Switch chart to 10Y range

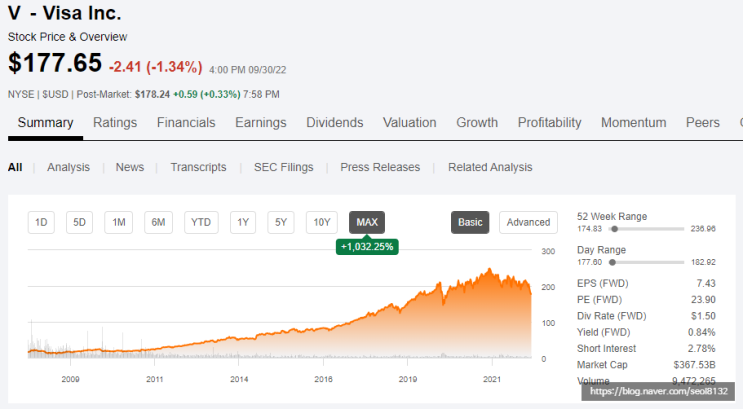pyautogui.click(x=322, y=222)
